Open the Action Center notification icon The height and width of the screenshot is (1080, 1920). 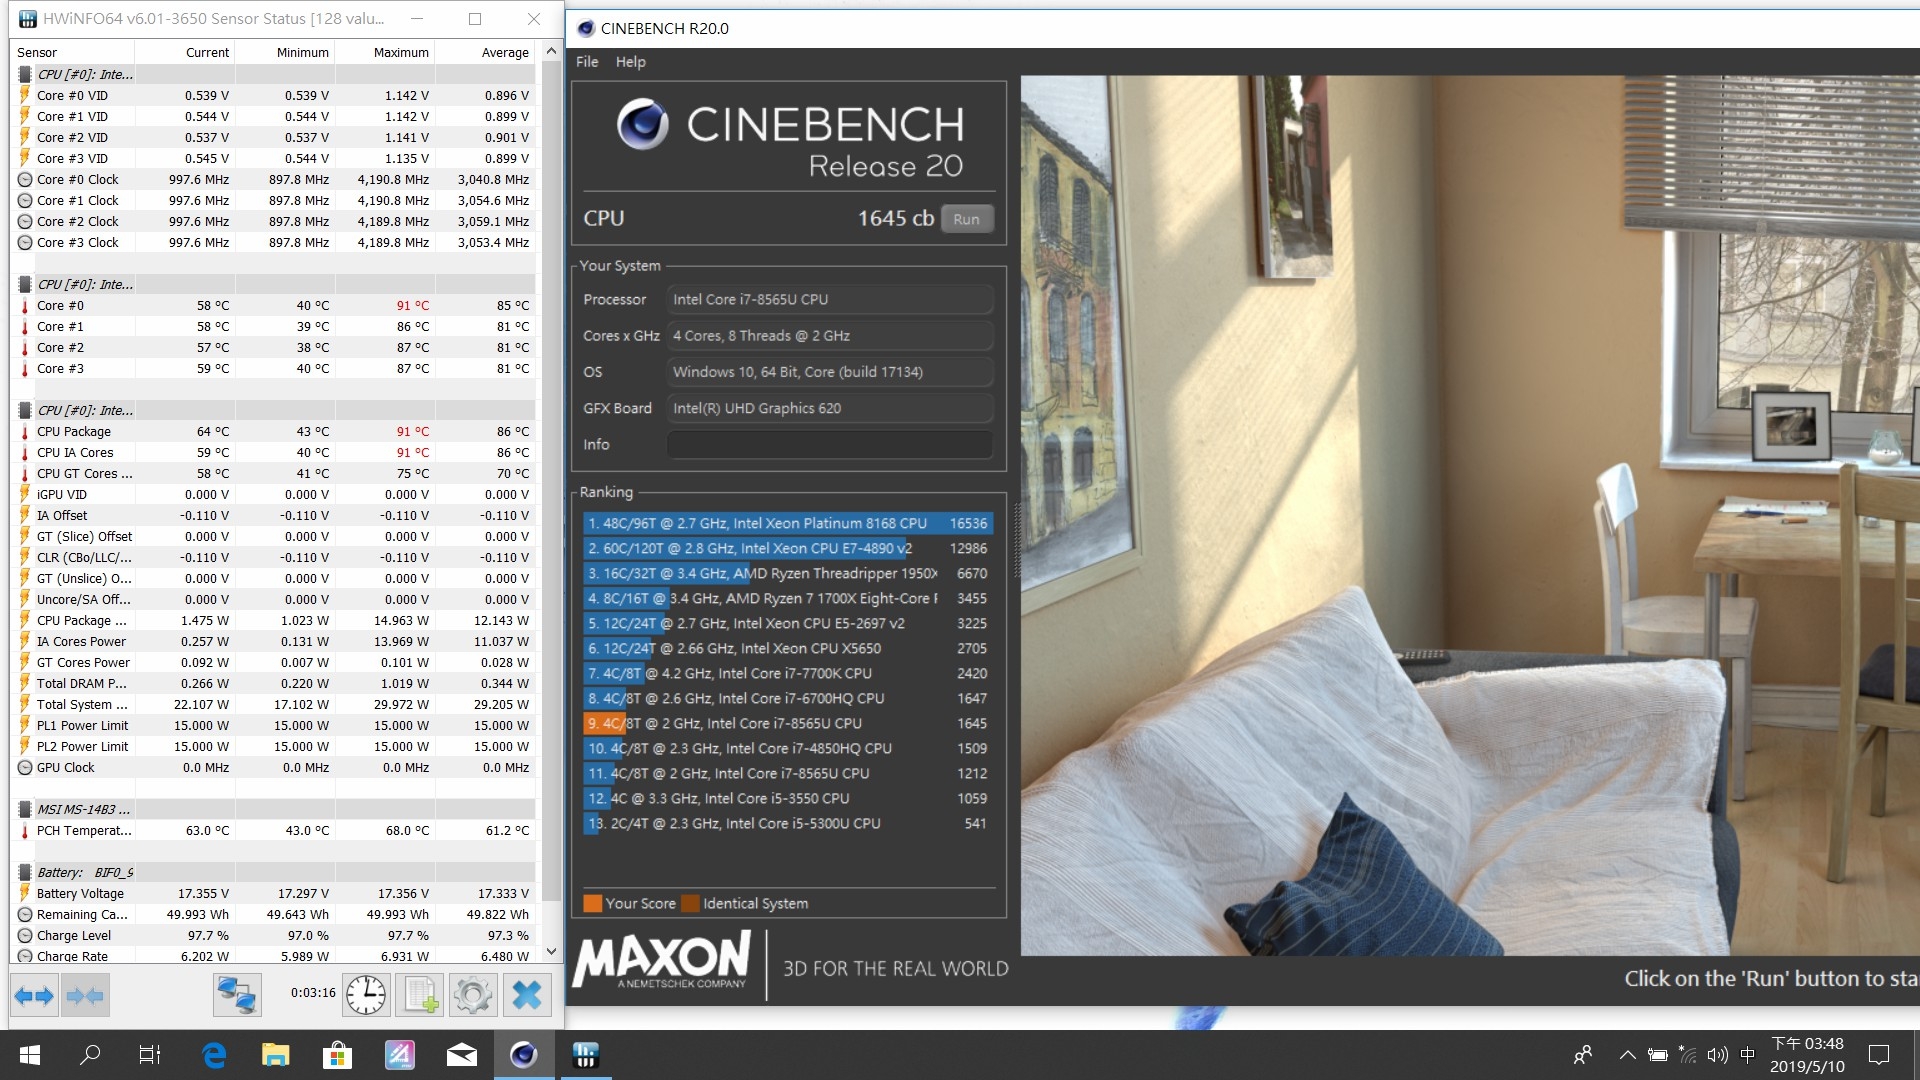[1879, 1055]
